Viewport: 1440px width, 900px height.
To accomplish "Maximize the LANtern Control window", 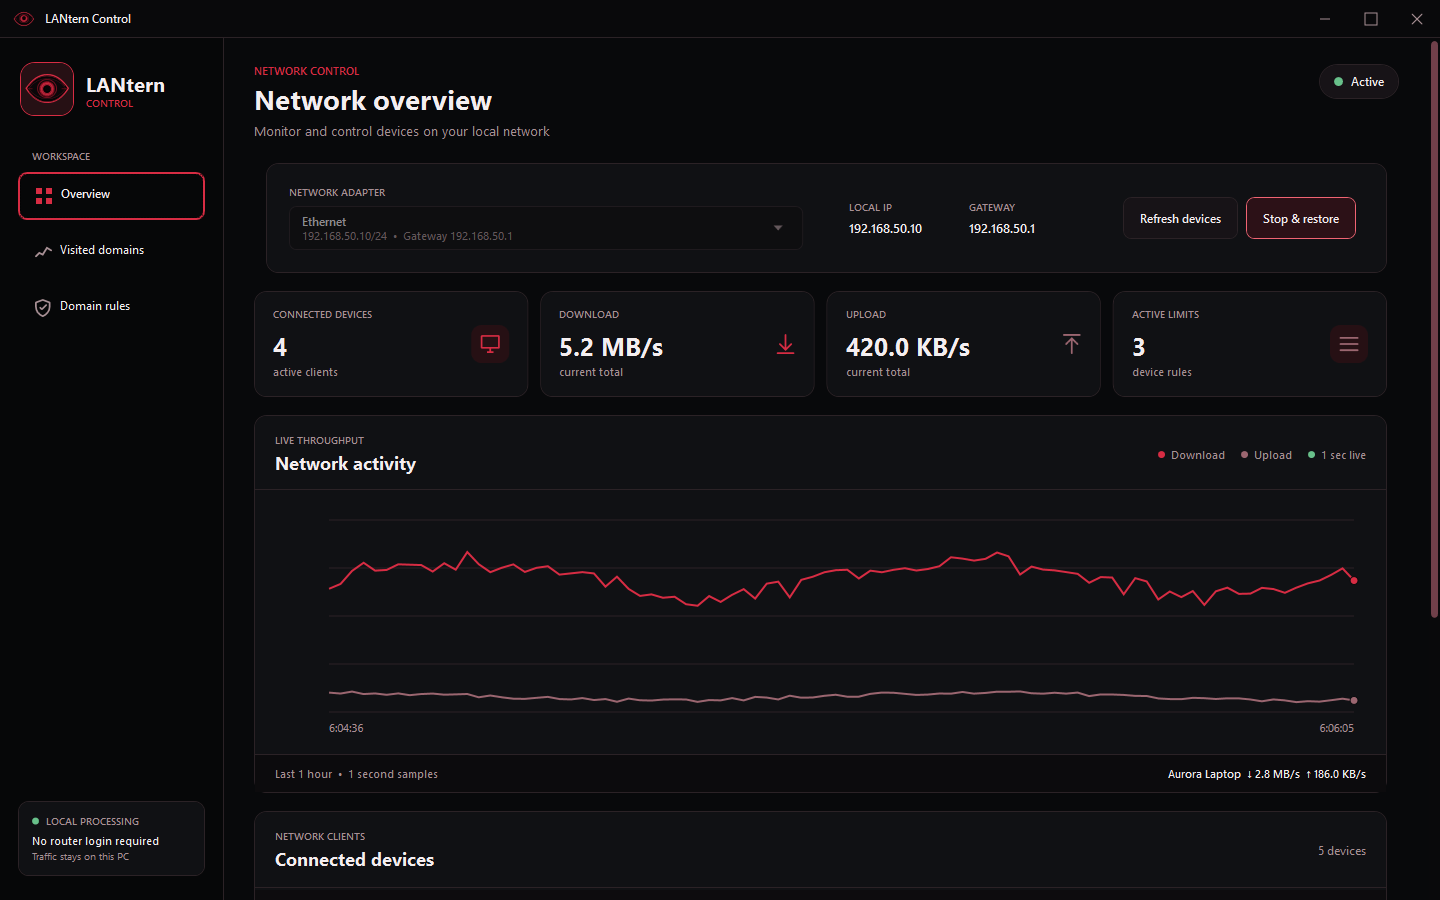I will [1371, 19].
